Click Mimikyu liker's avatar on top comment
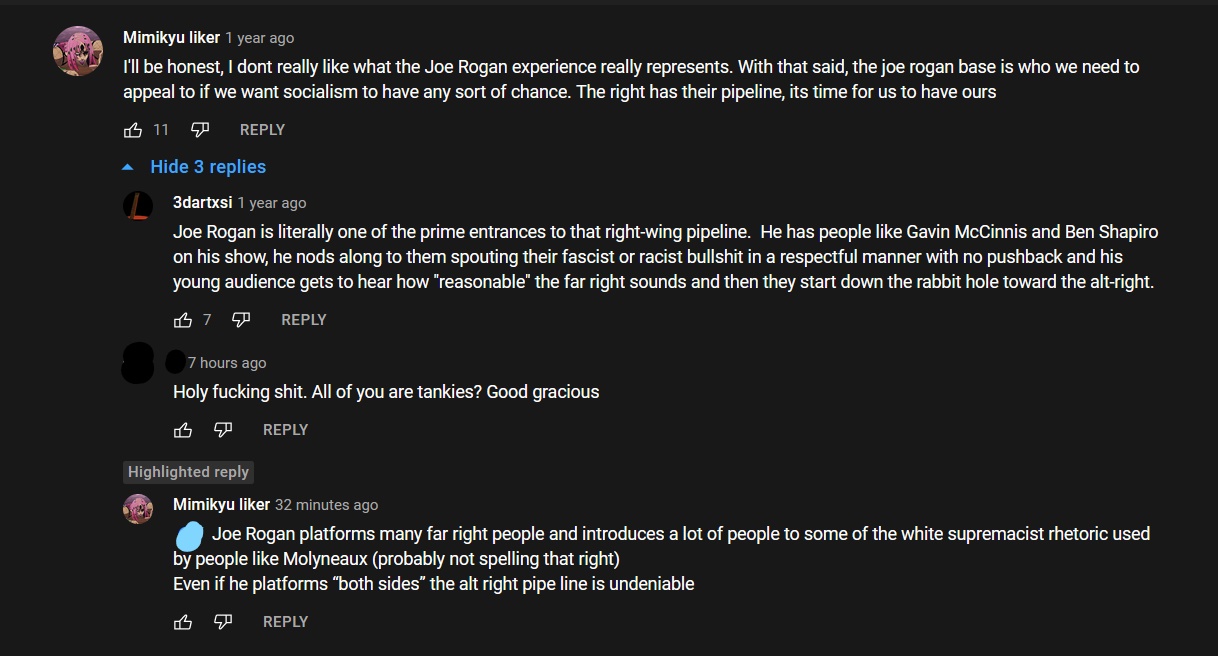 coord(78,51)
